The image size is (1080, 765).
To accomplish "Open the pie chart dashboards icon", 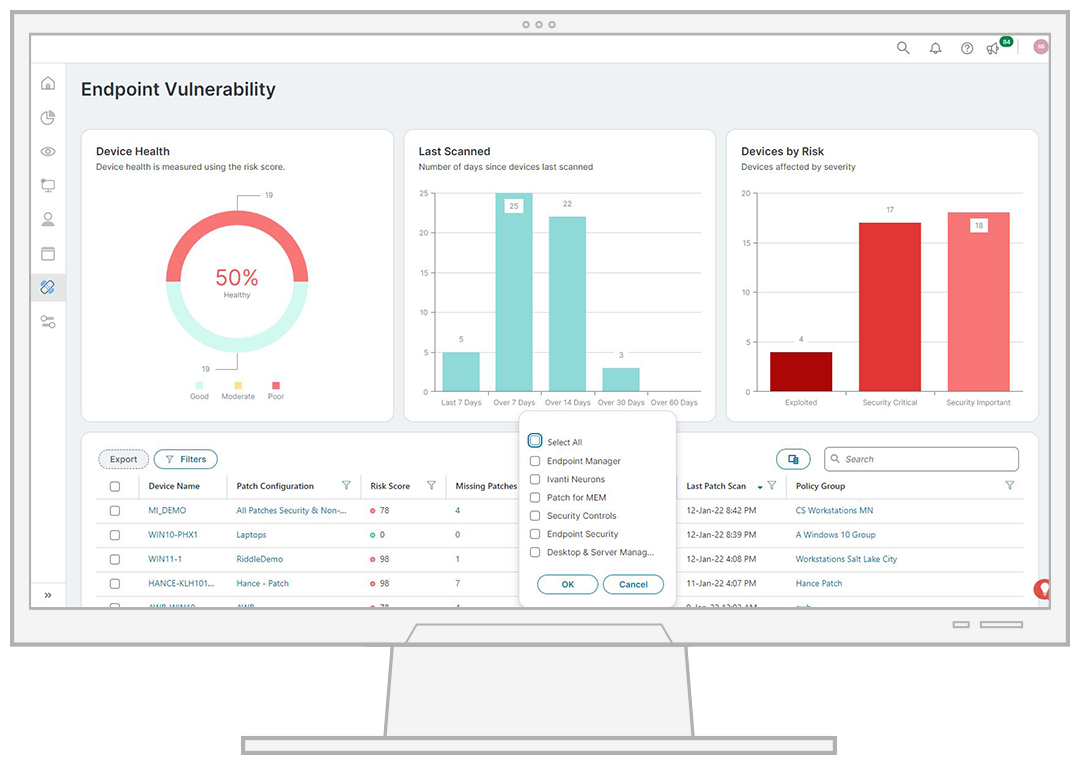I will pos(48,118).
